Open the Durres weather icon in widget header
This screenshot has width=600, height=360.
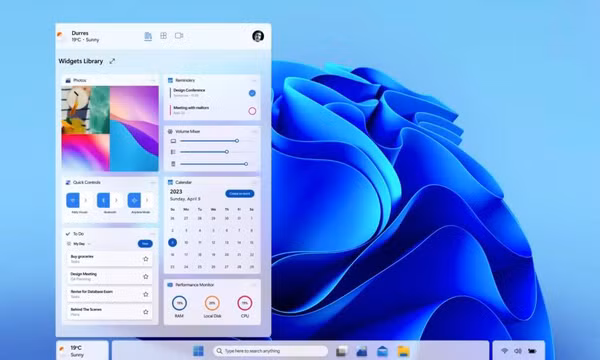coord(60,36)
